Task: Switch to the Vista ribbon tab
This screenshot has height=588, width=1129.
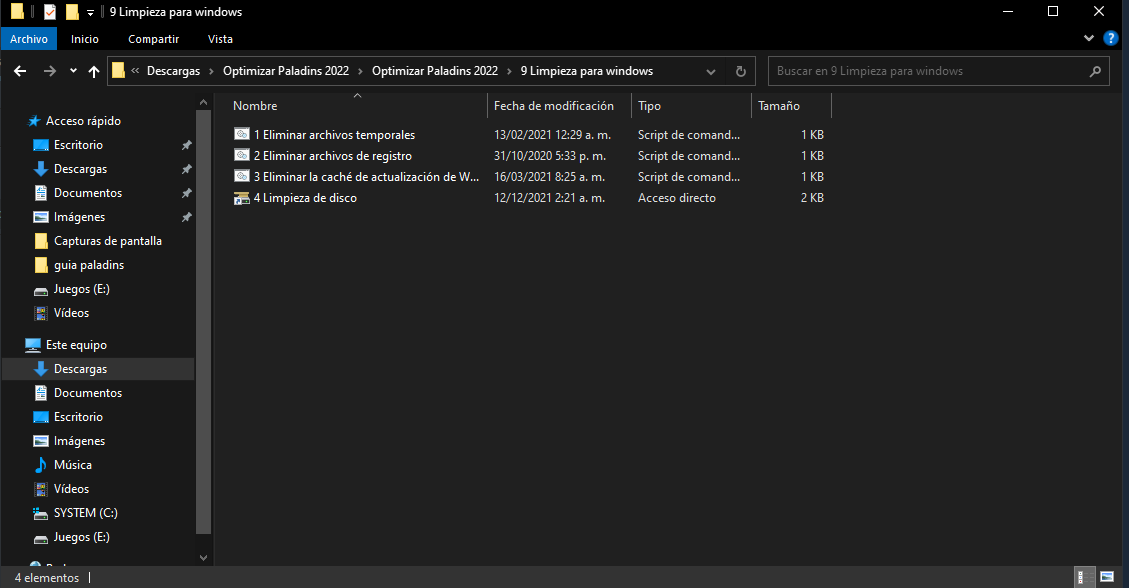Action: coord(220,39)
